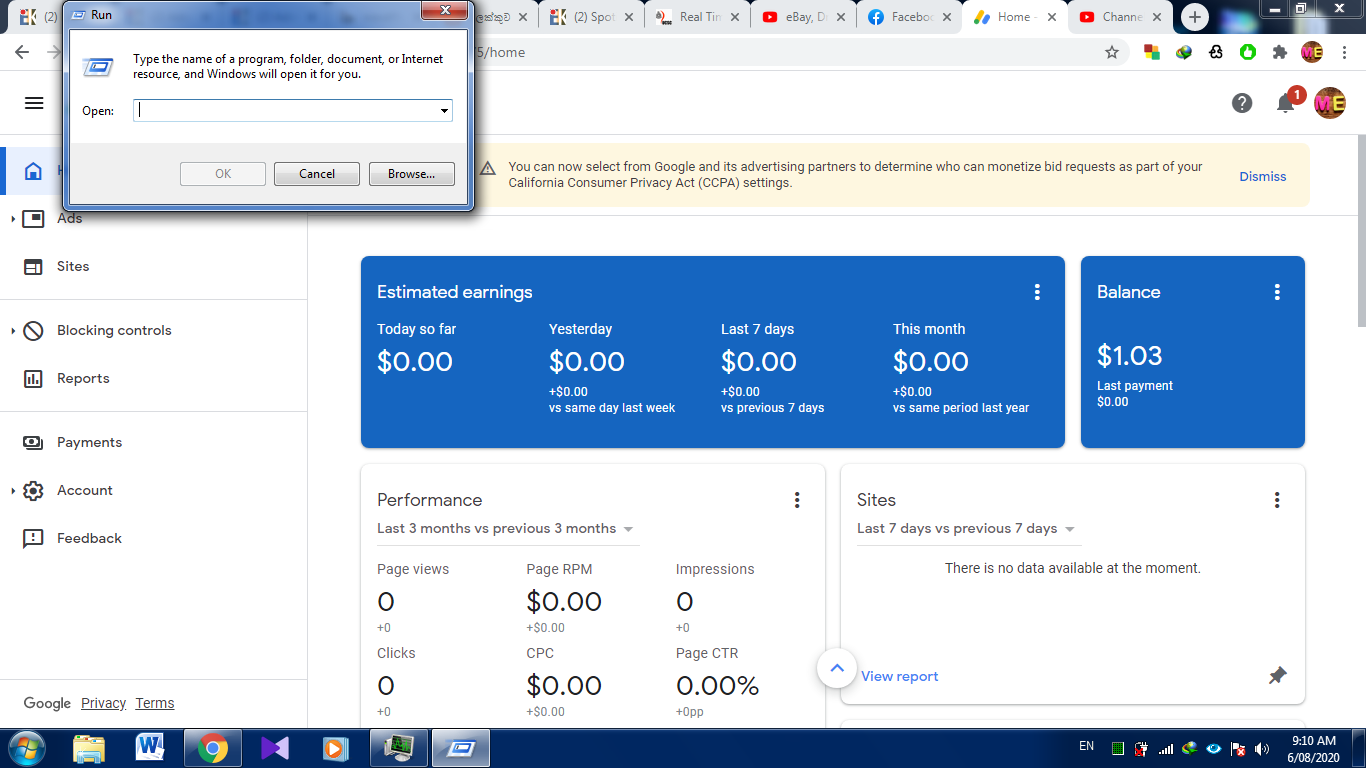Pin the Sites card

(1277, 676)
